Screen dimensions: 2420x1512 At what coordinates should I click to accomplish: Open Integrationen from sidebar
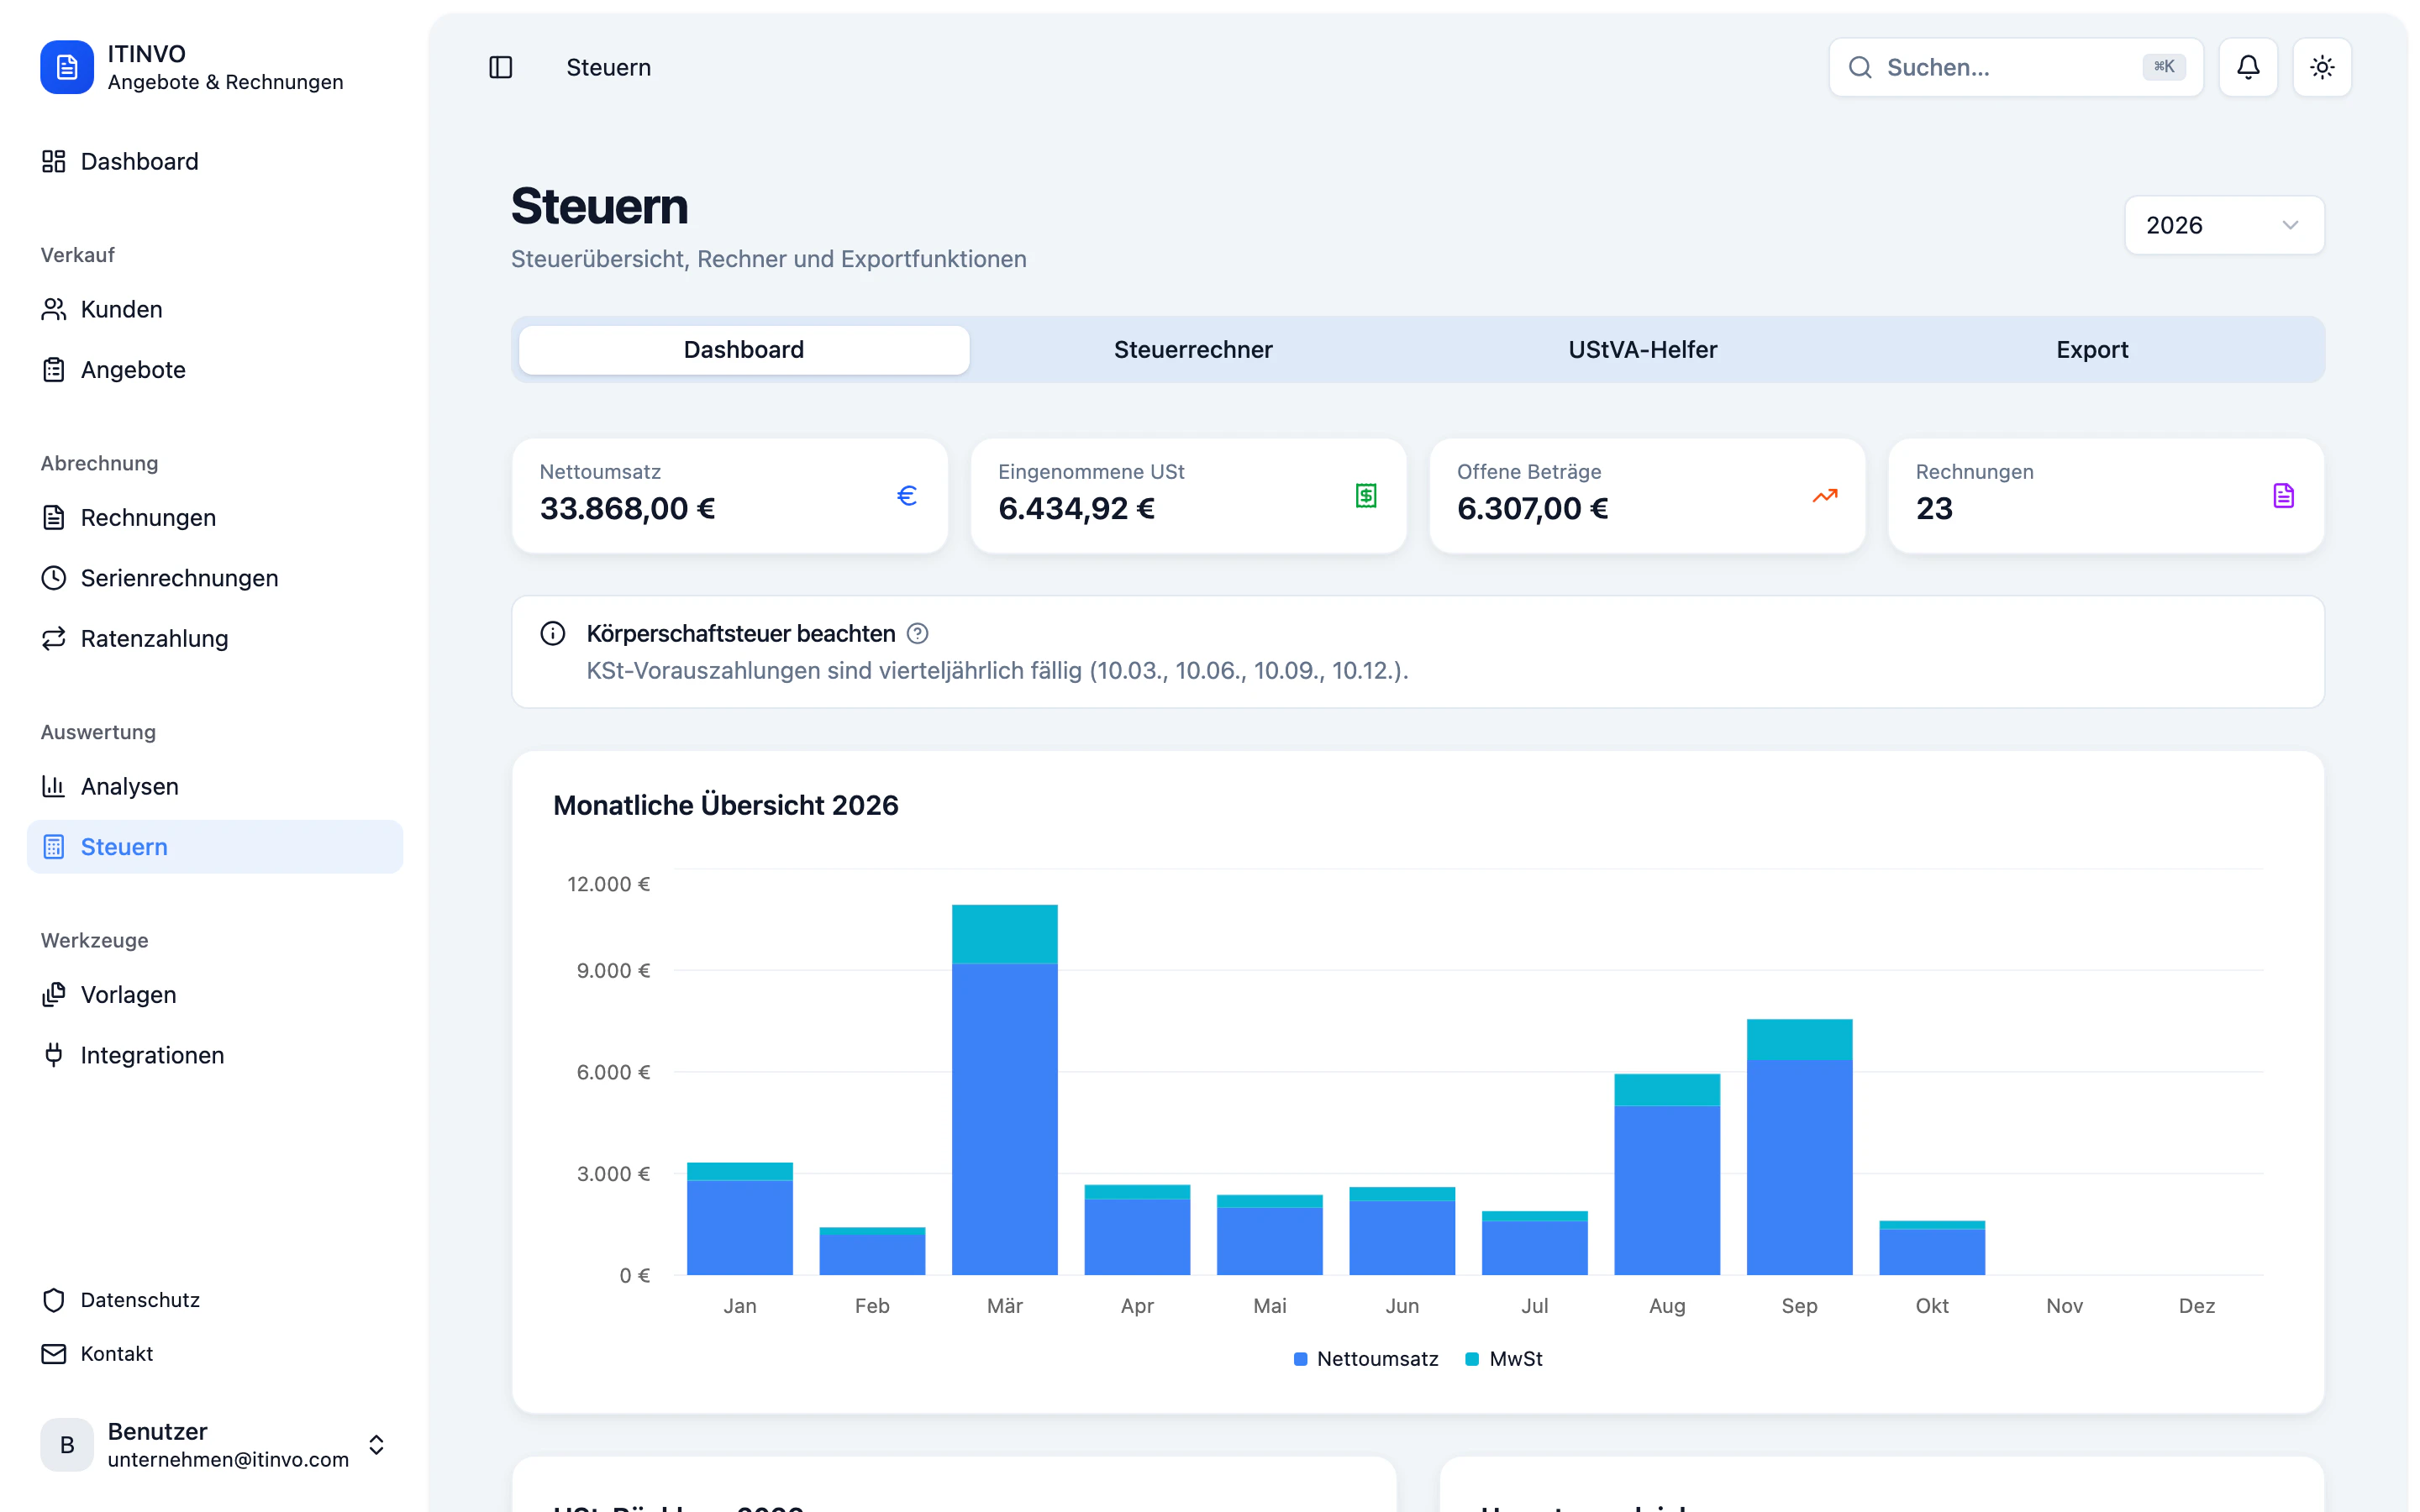tap(215, 1055)
